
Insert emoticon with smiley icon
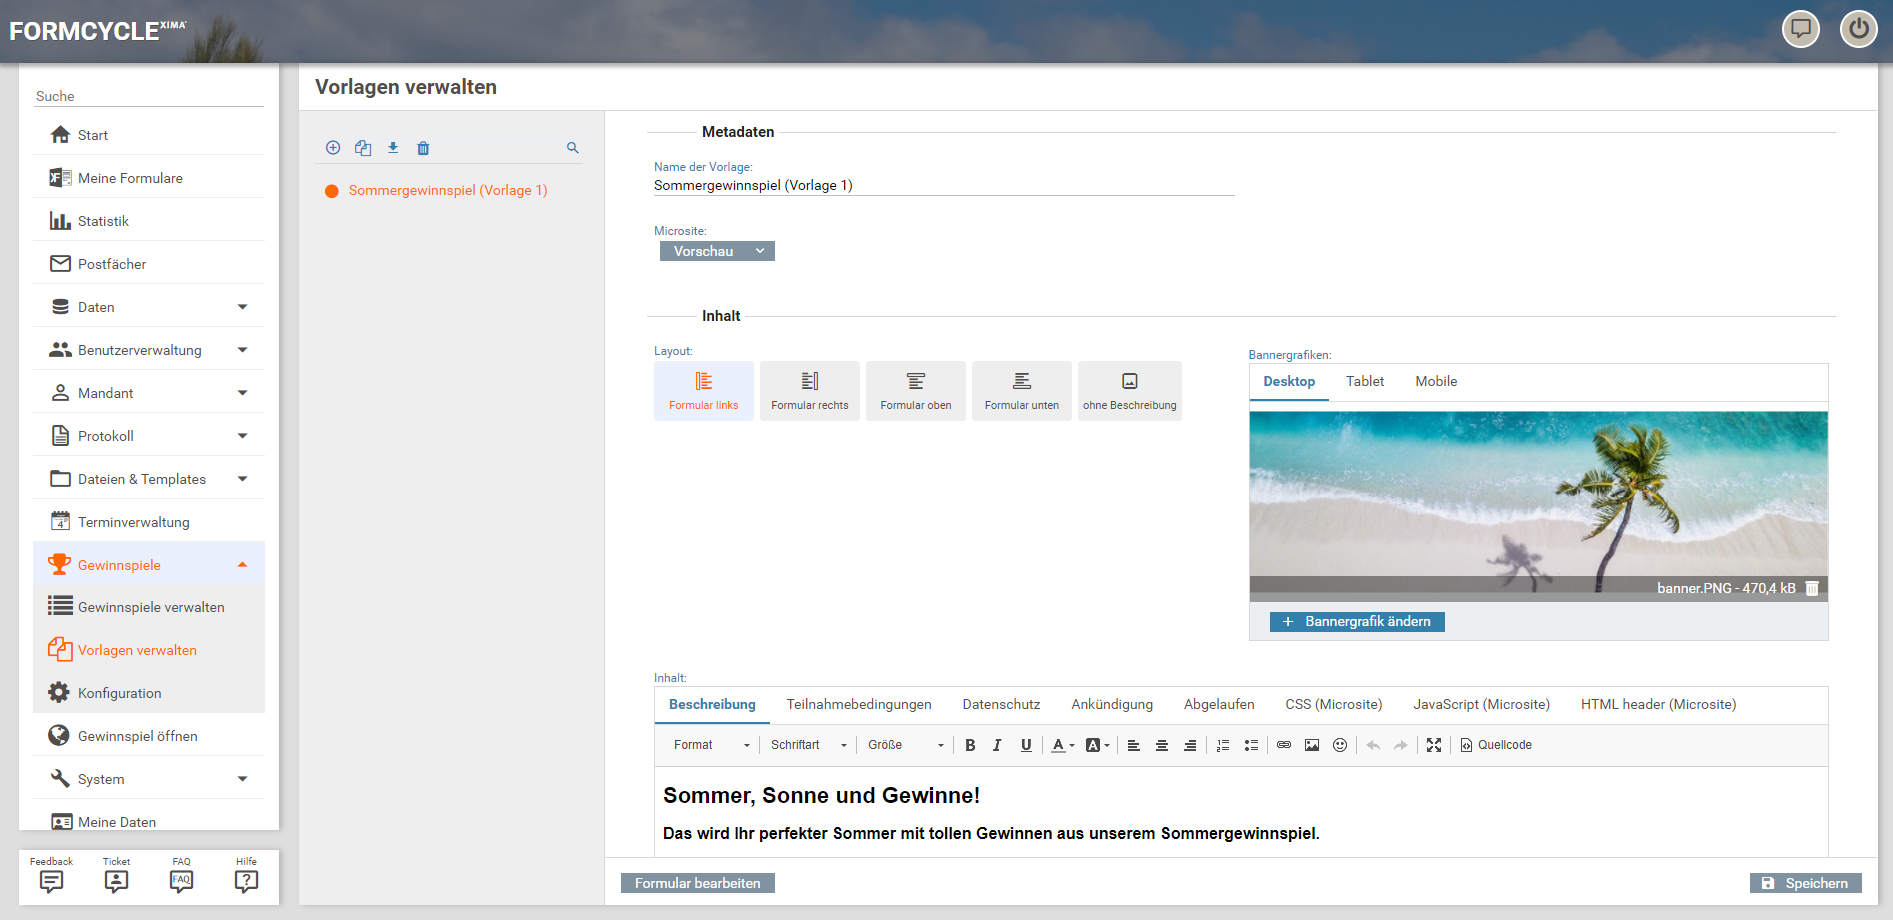pyautogui.click(x=1340, y=745)
